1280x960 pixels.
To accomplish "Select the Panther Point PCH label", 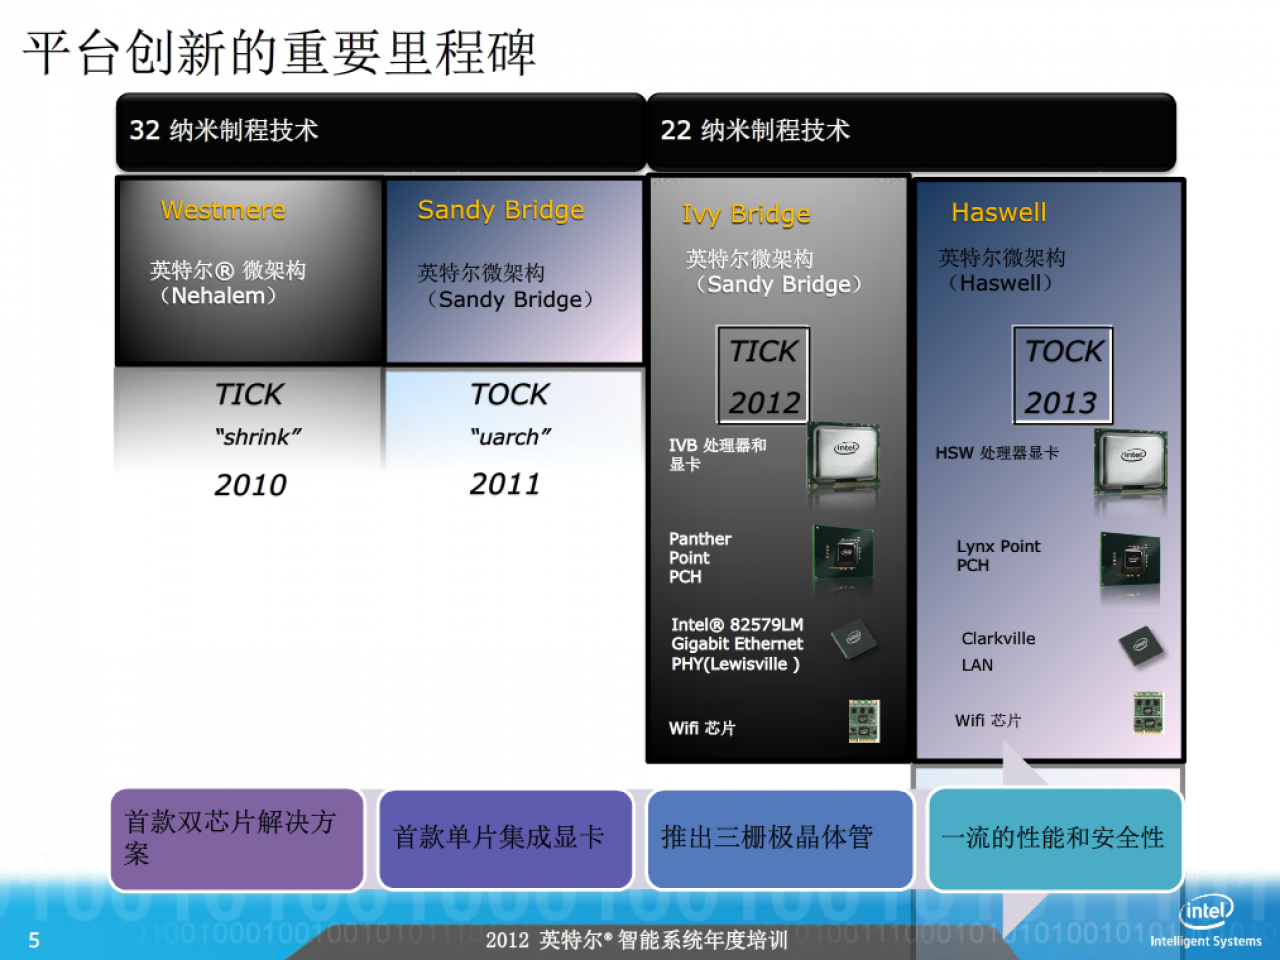I will (x=700, y=557).
